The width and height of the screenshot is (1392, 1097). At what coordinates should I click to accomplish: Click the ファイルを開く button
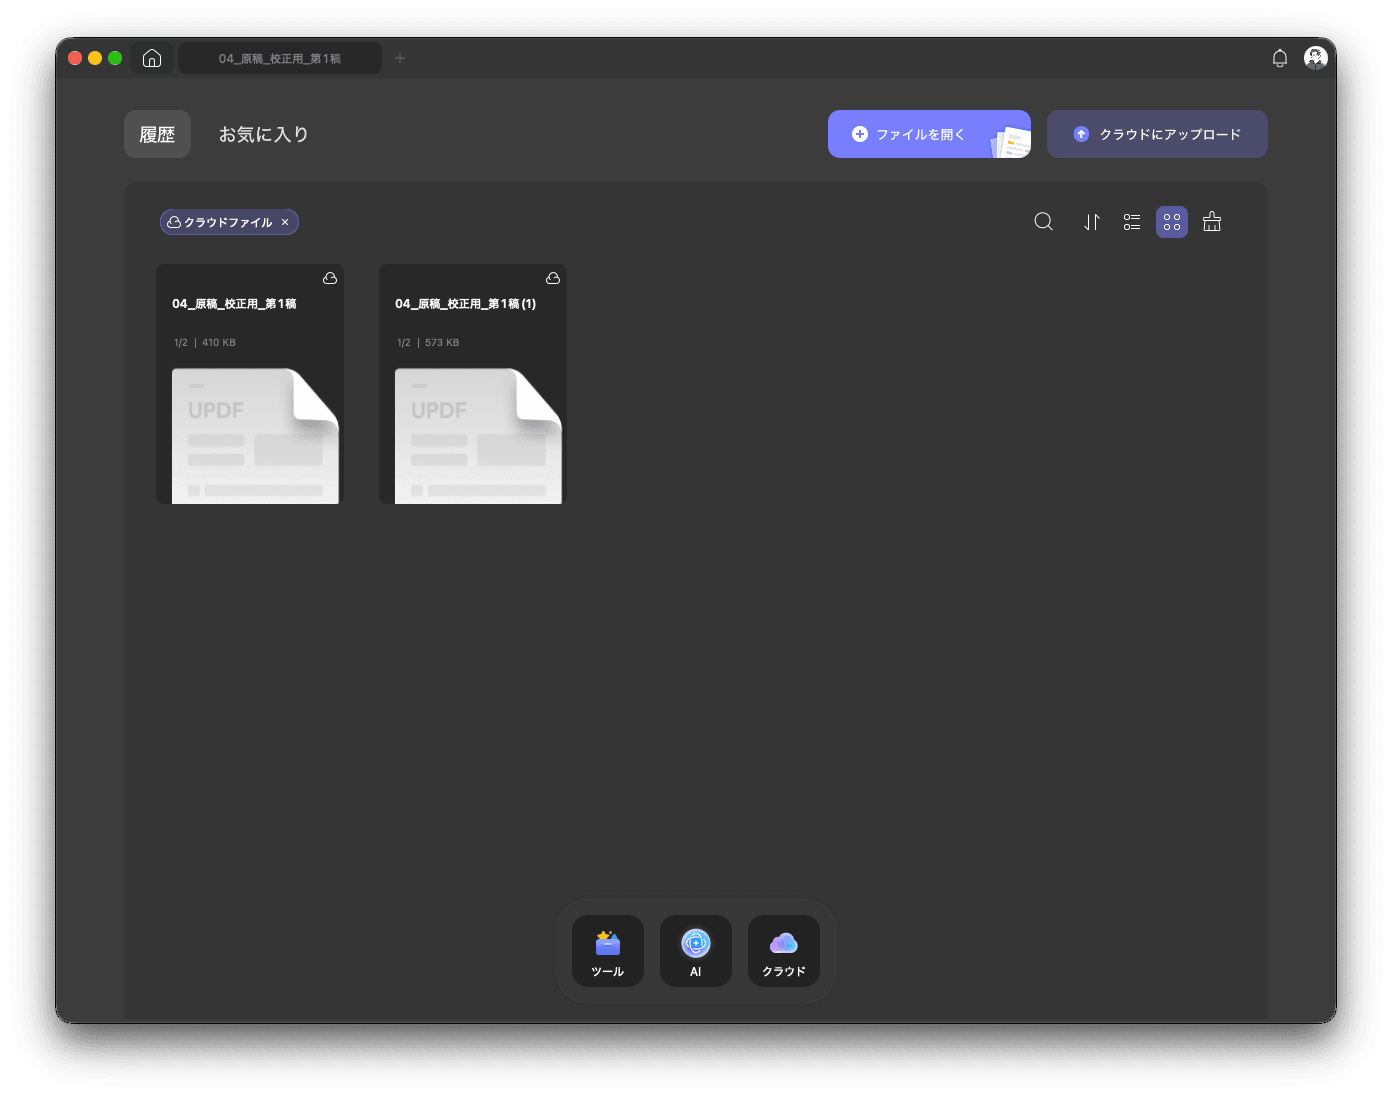pos(929,134)
